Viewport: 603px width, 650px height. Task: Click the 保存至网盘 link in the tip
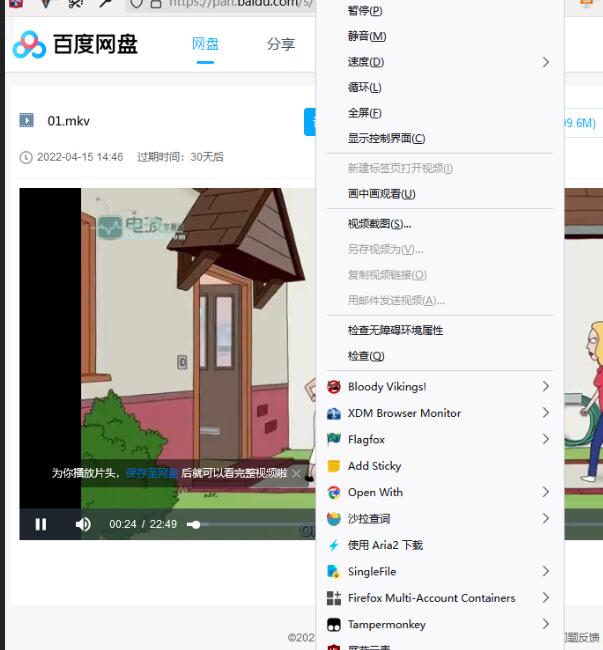tap(152, 473)
